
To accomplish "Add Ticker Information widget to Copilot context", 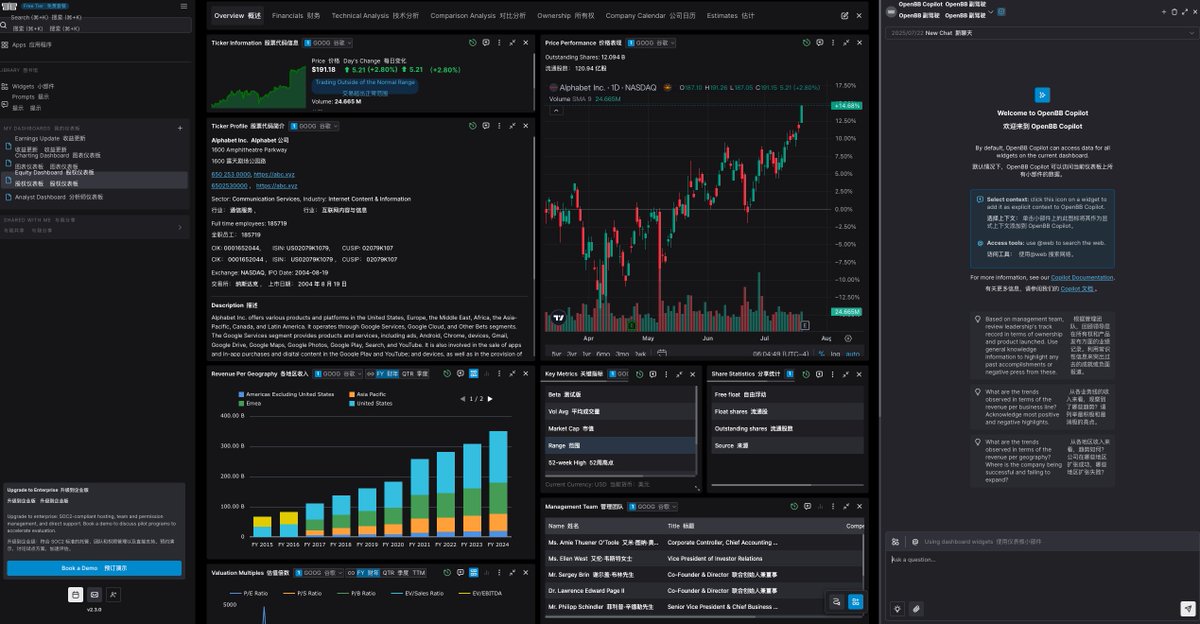I will [x=486, y=43].
